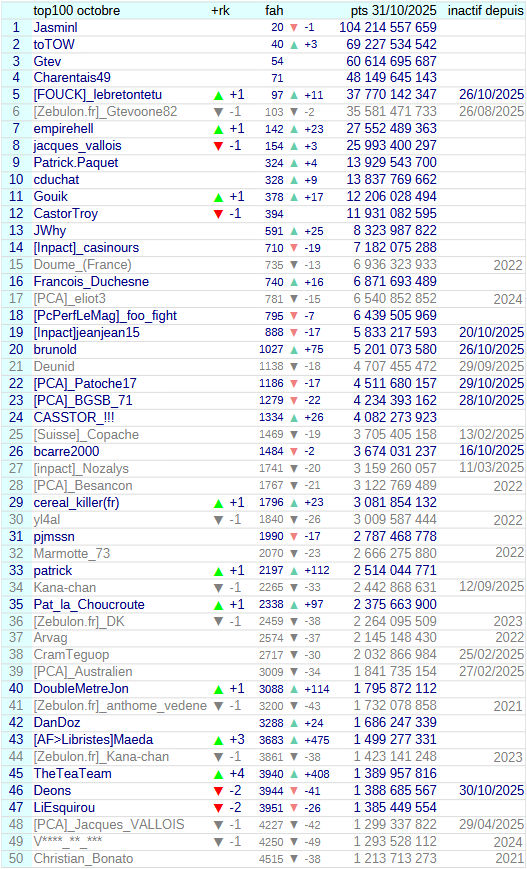Click fah rank 4515 on last row
527x869 pixels.
[272, 859]
